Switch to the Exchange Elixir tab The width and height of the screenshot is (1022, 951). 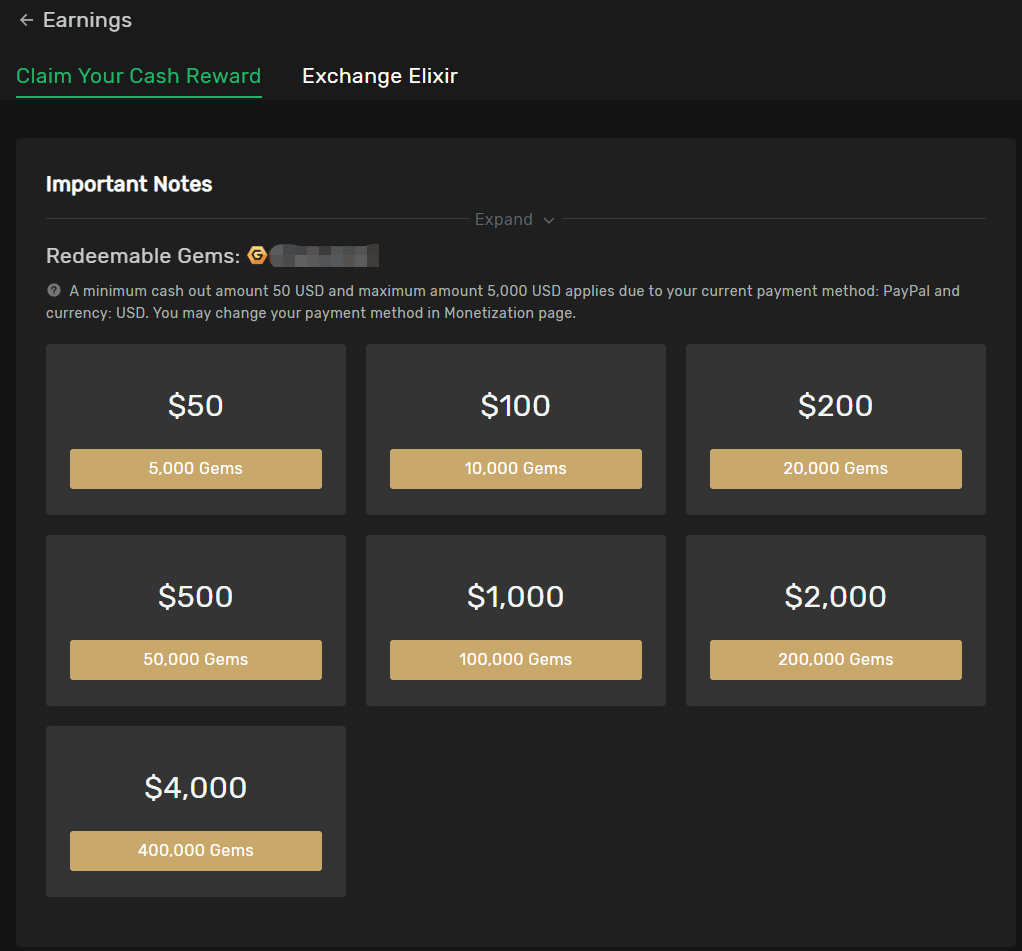[x=380, y=76]
